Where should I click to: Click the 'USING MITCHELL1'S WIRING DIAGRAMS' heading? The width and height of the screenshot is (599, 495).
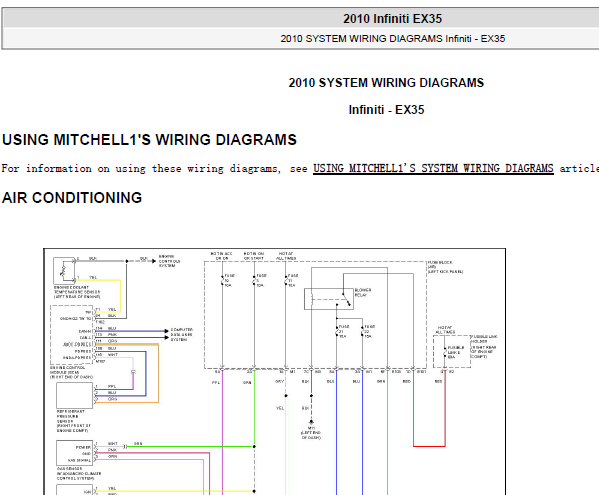coord(149,140)
